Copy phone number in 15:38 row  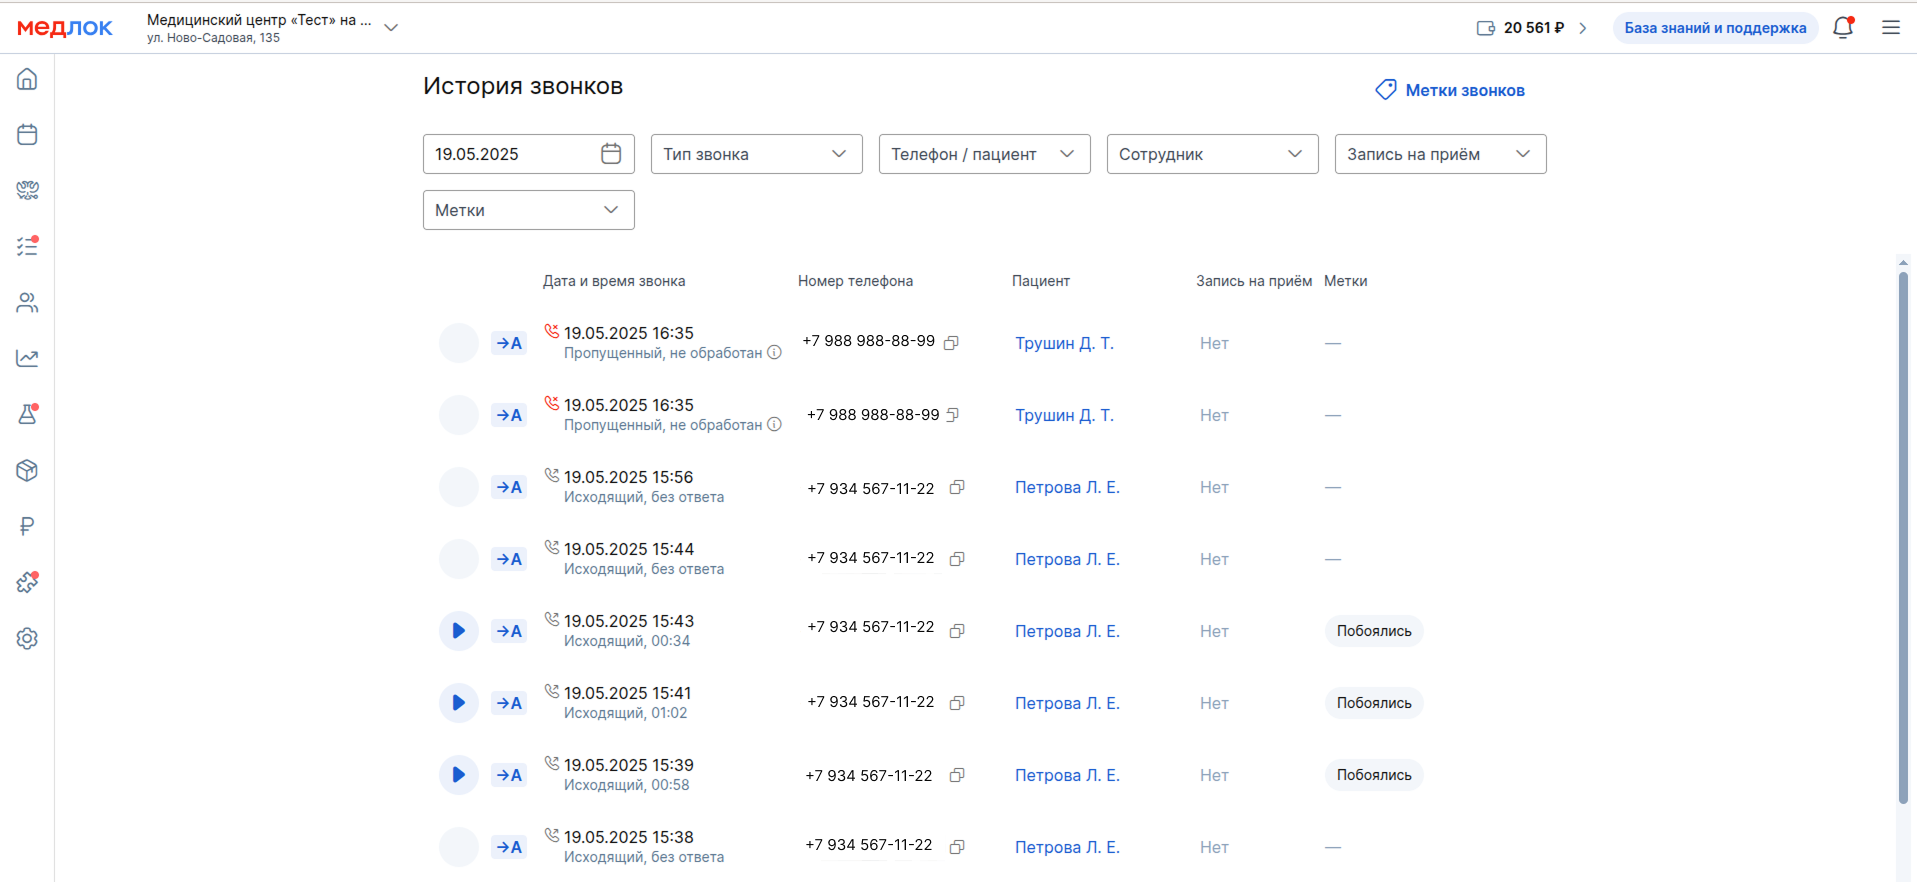point(957,847)
